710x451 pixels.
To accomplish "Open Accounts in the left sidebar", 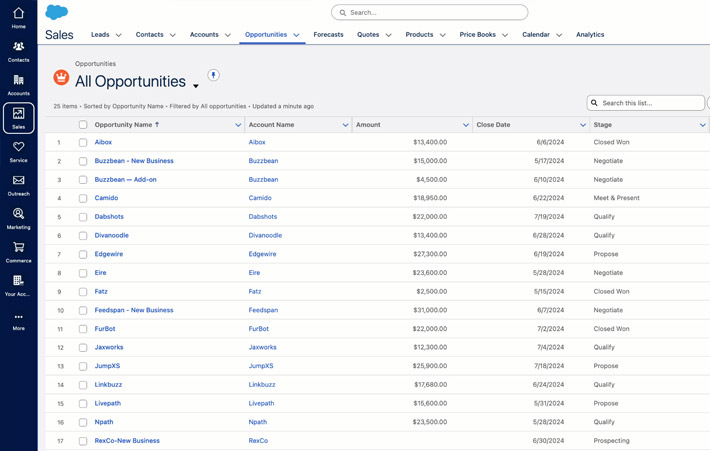I will click(19, 85).
